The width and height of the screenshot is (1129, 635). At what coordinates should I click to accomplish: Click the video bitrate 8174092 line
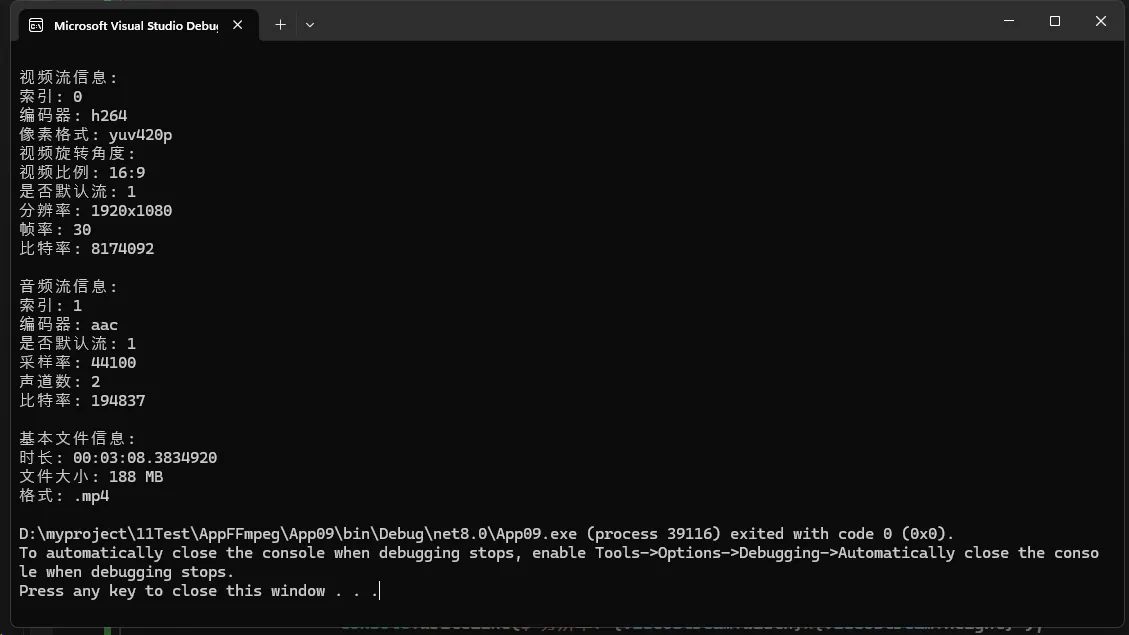tap(87, 249)
